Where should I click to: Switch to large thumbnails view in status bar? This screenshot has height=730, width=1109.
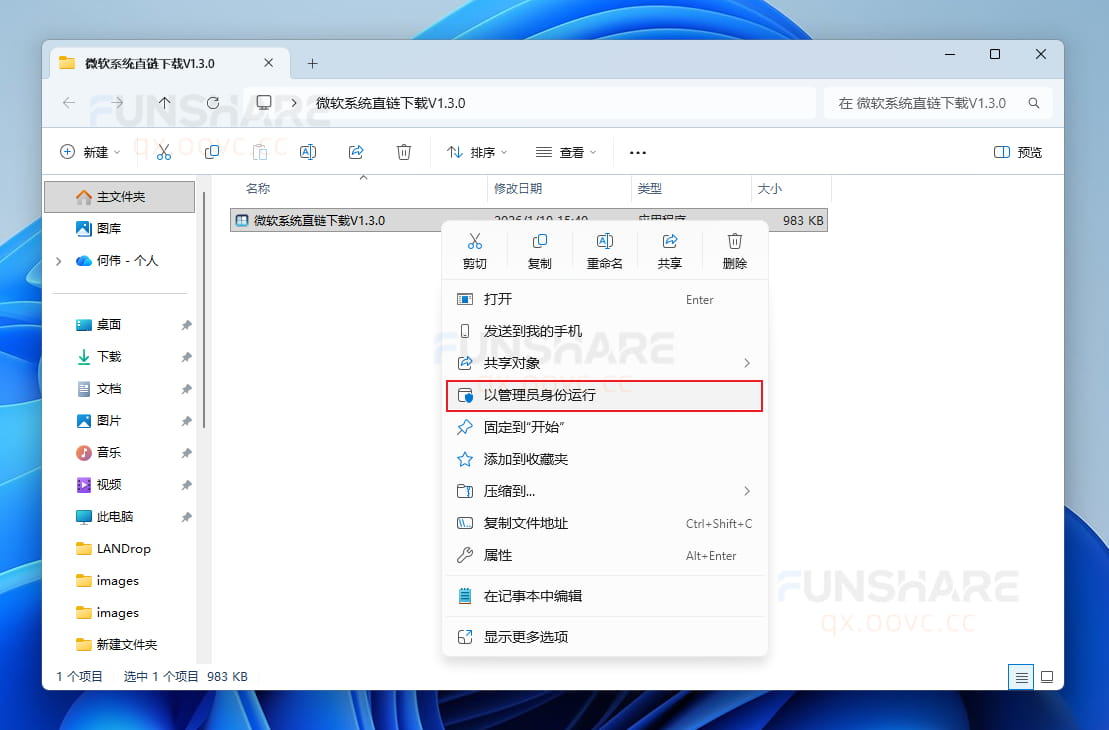click(1047, 677)
